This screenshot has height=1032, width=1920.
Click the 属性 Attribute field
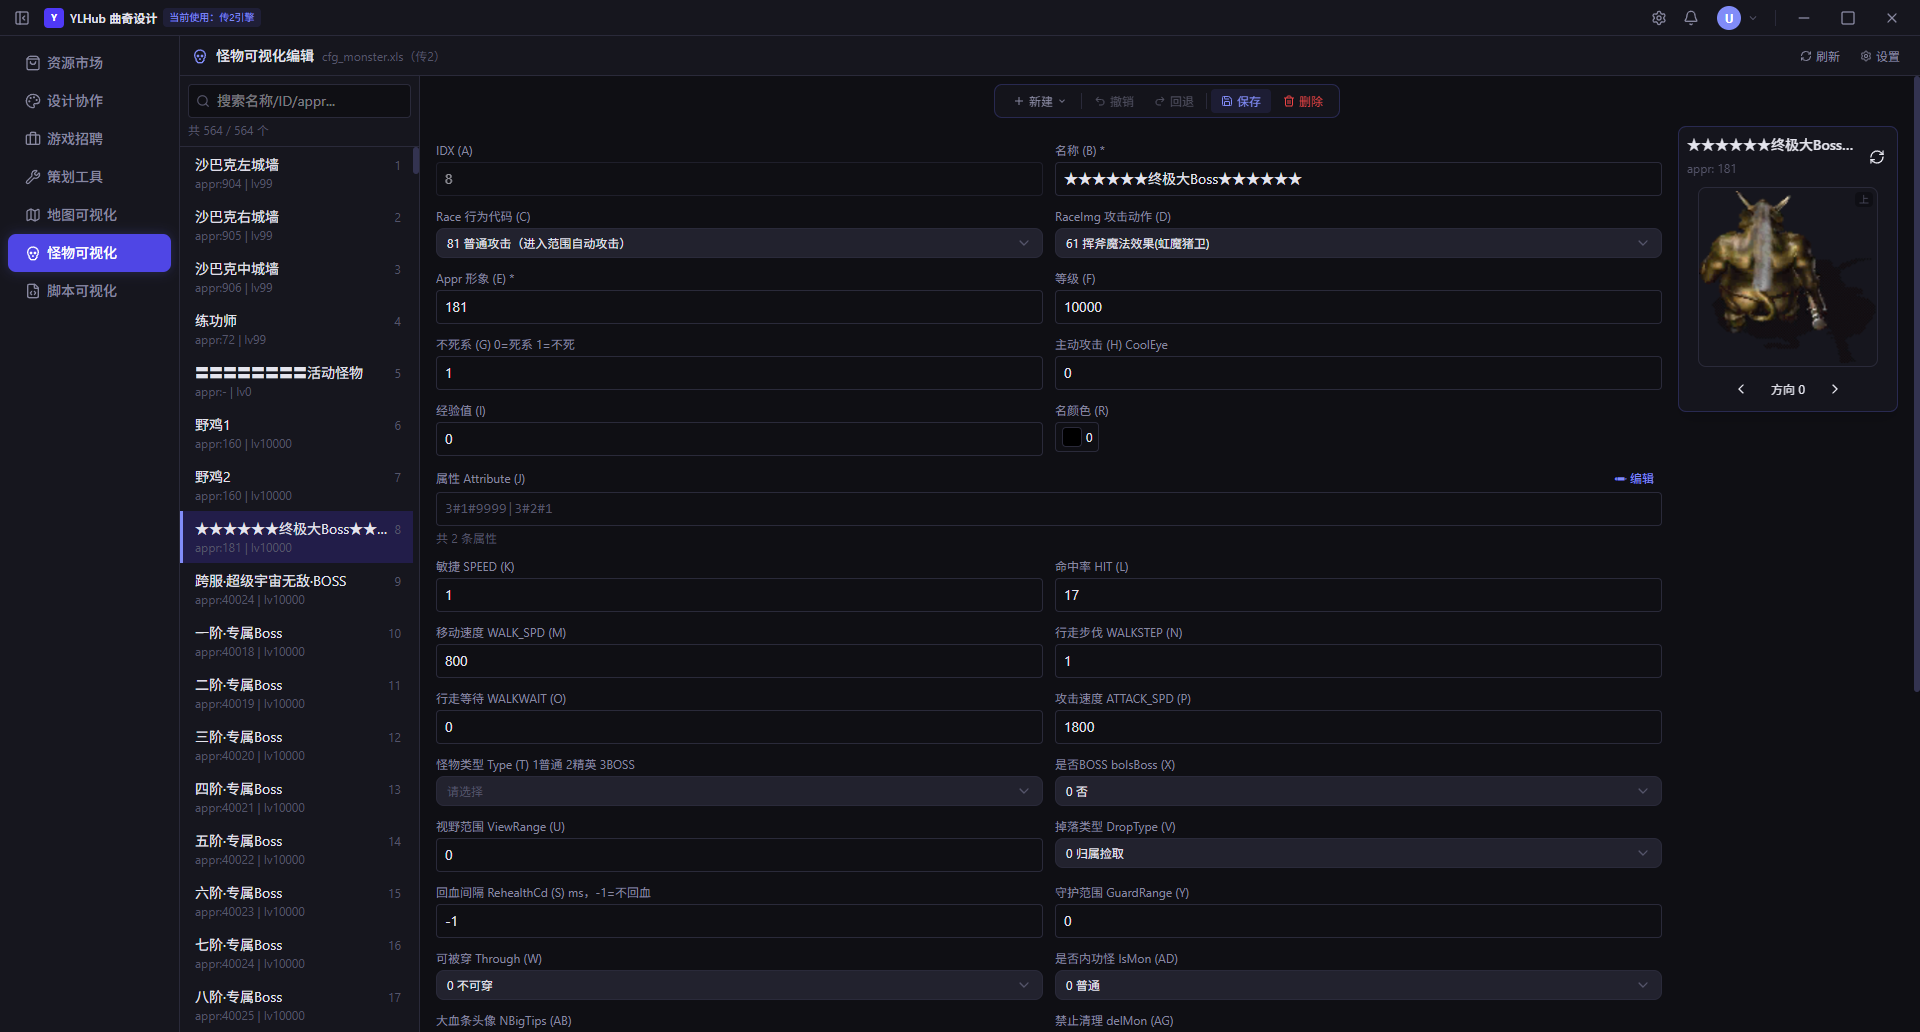pos(1048,508)
